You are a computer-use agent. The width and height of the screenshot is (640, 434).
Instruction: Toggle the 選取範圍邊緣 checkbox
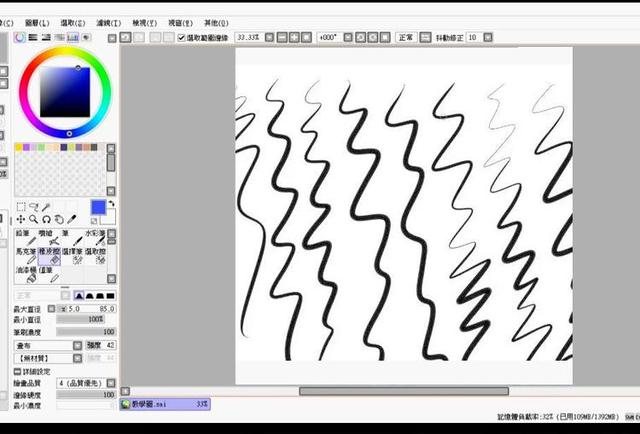(x=181, y=37)
